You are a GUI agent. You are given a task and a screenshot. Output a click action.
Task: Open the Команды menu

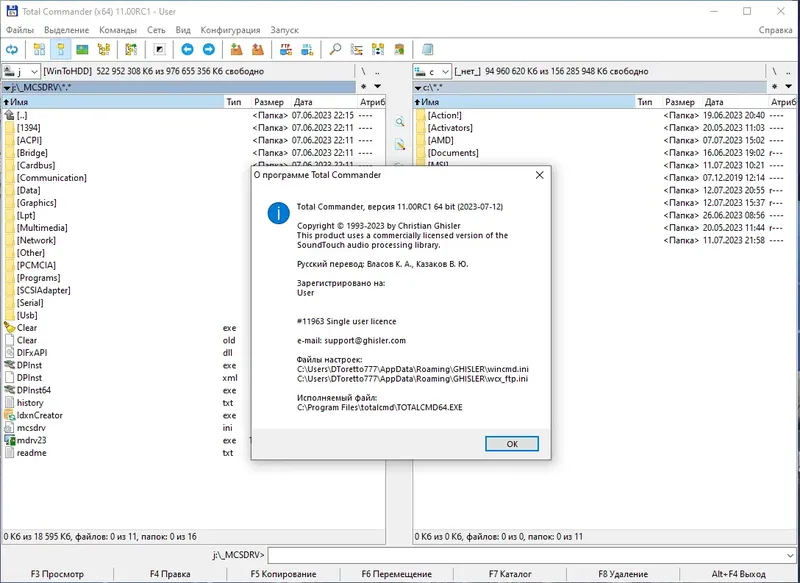(118, 30)
